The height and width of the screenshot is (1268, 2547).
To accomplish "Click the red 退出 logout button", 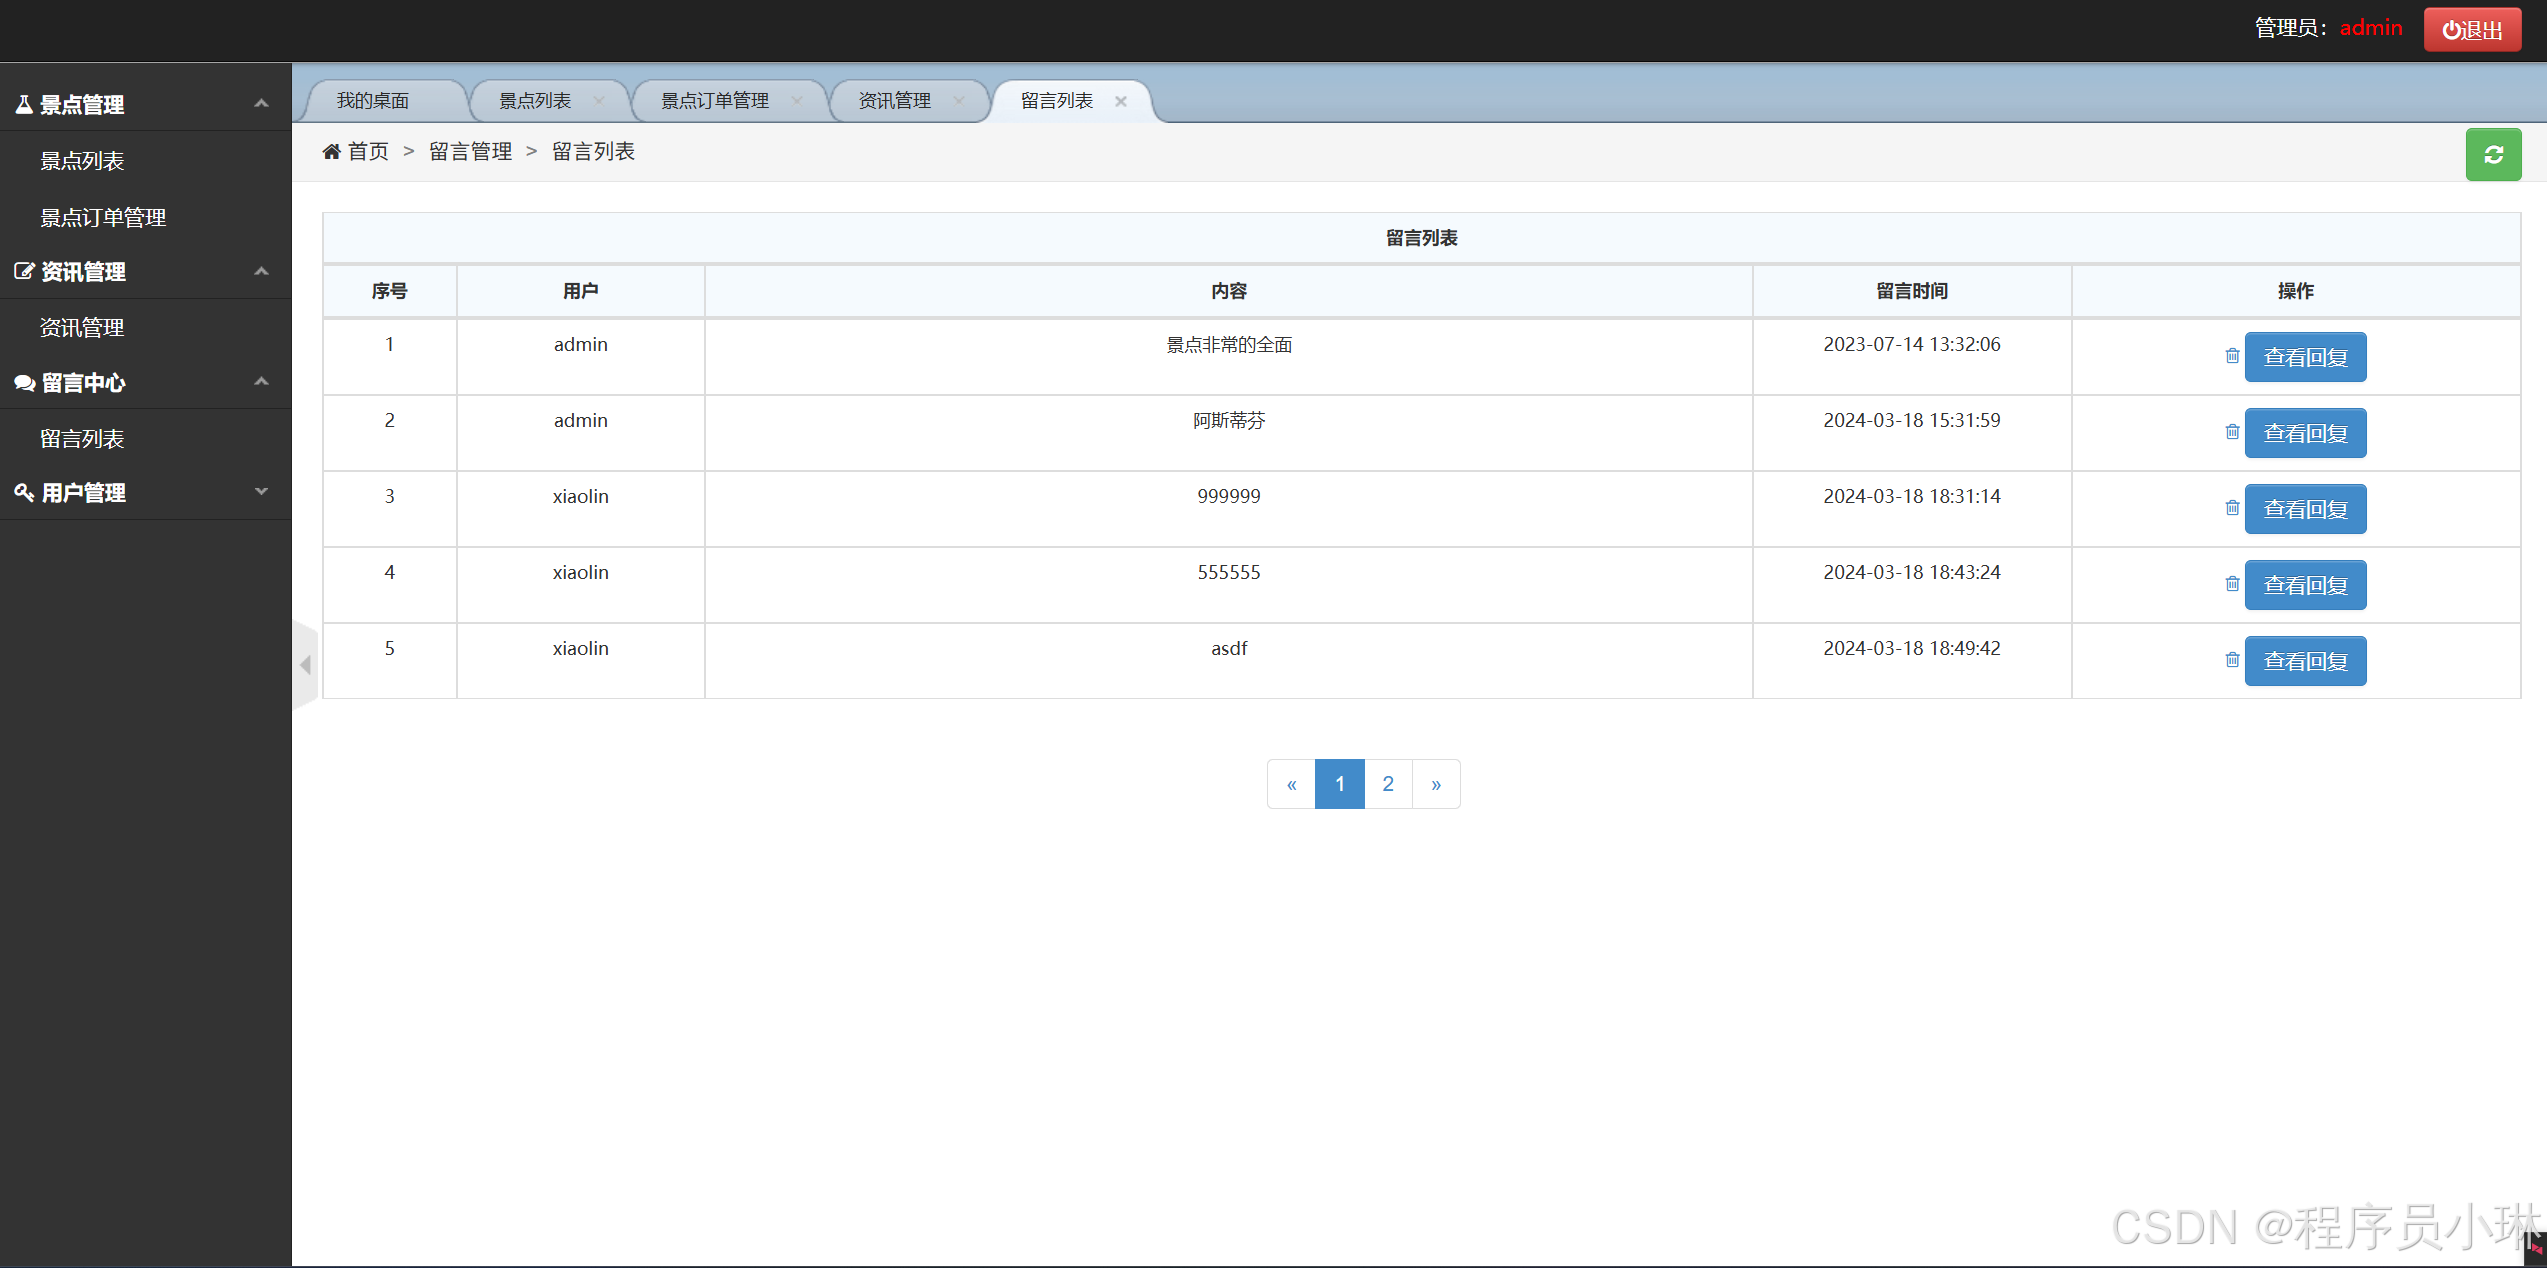I will click(2472, 30).
